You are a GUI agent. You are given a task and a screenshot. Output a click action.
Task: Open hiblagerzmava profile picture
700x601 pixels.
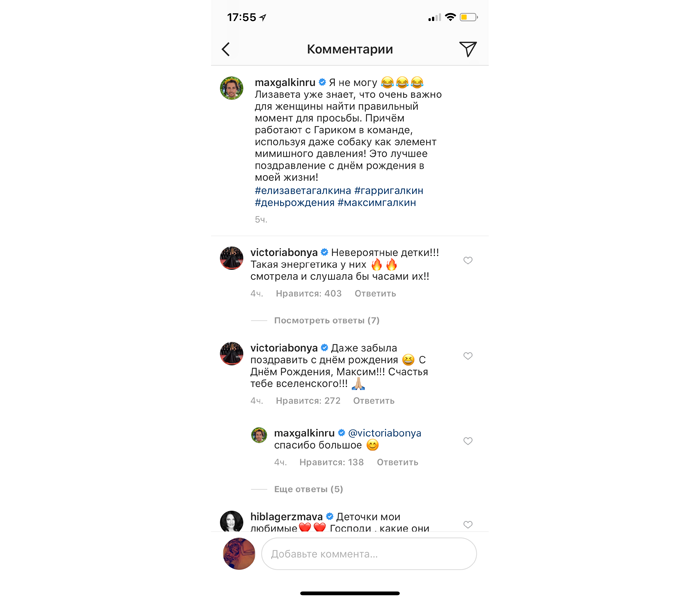coord(232,521)
